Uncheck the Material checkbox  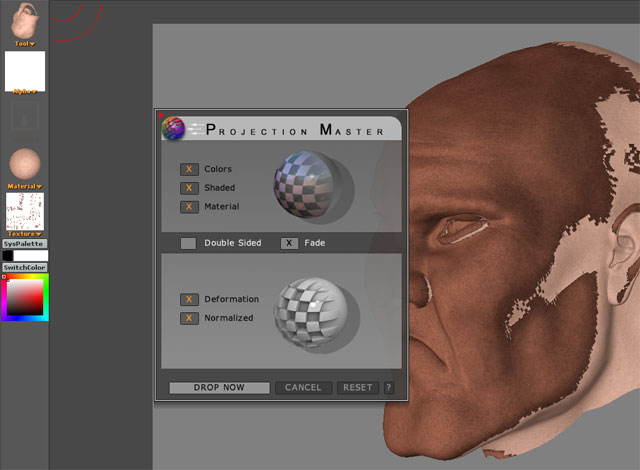pyautogui.click(x=189, y=207)
